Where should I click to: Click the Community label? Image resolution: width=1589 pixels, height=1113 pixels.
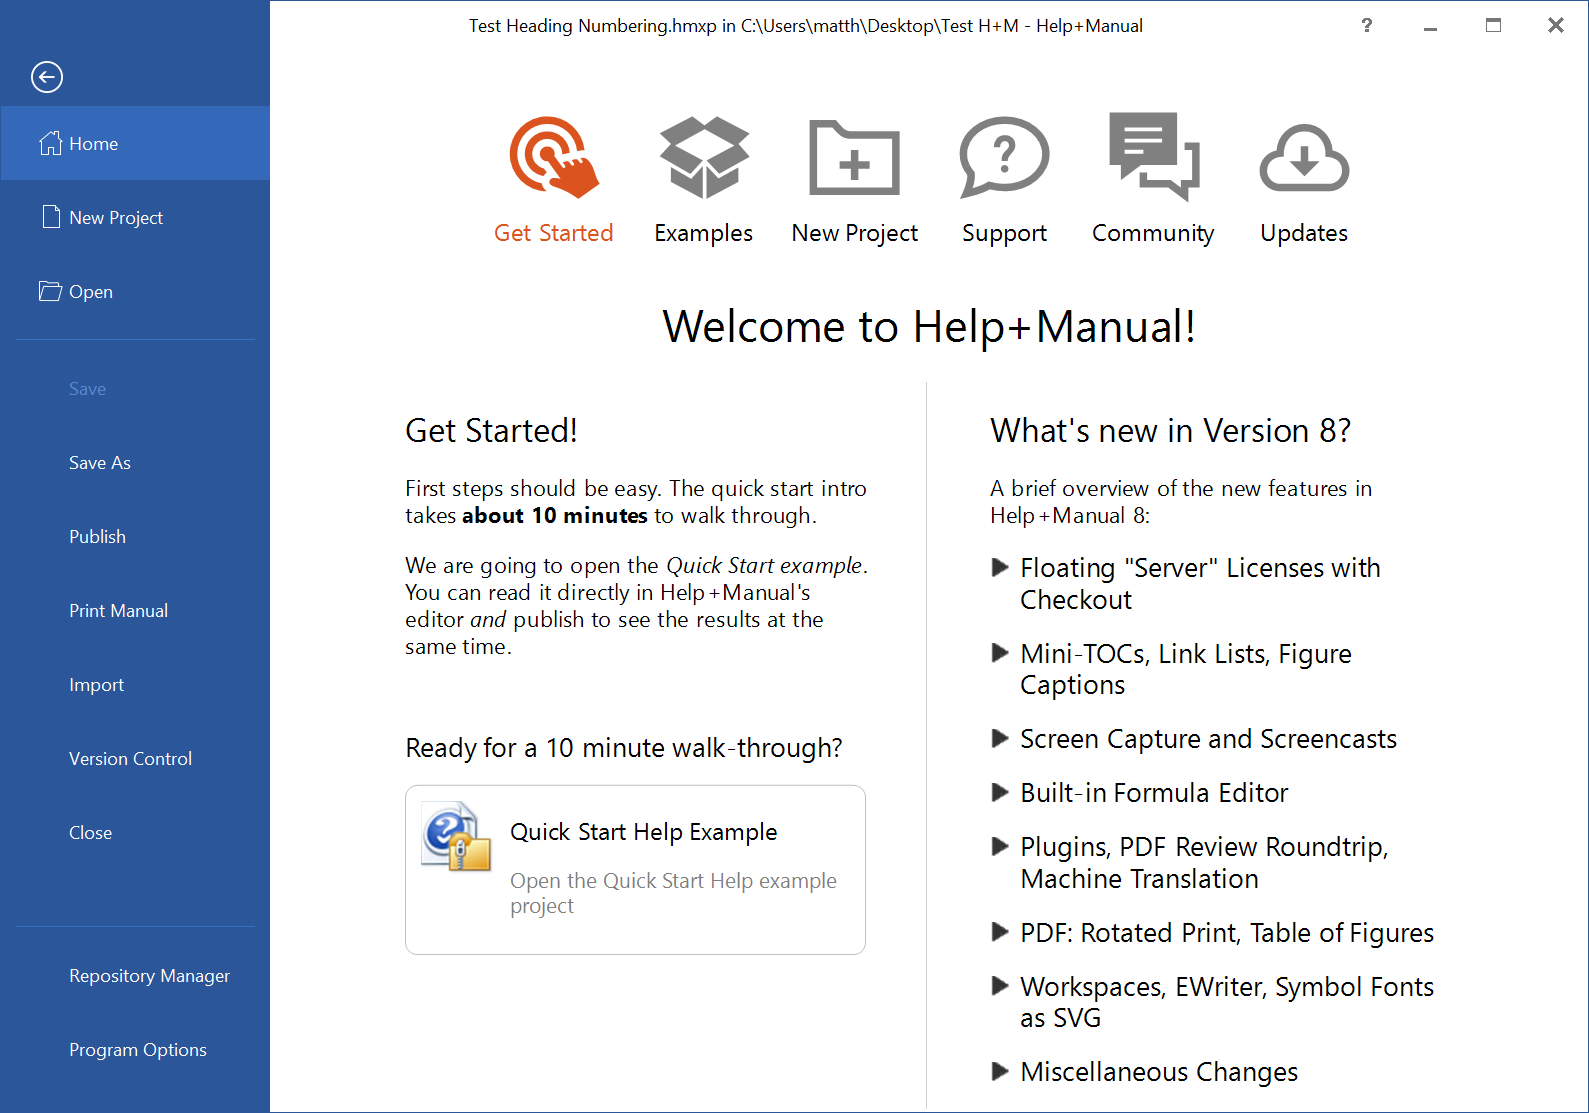click(x=1153, y=233)
